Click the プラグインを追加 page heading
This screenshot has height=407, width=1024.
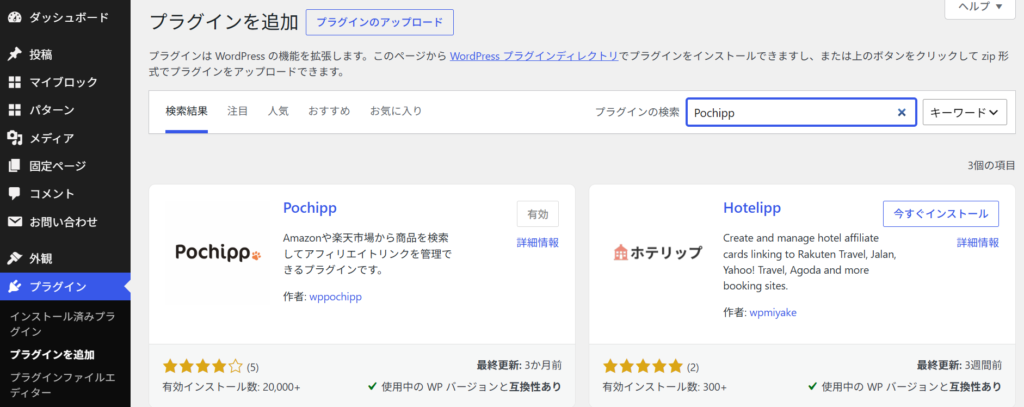point(223,22)
